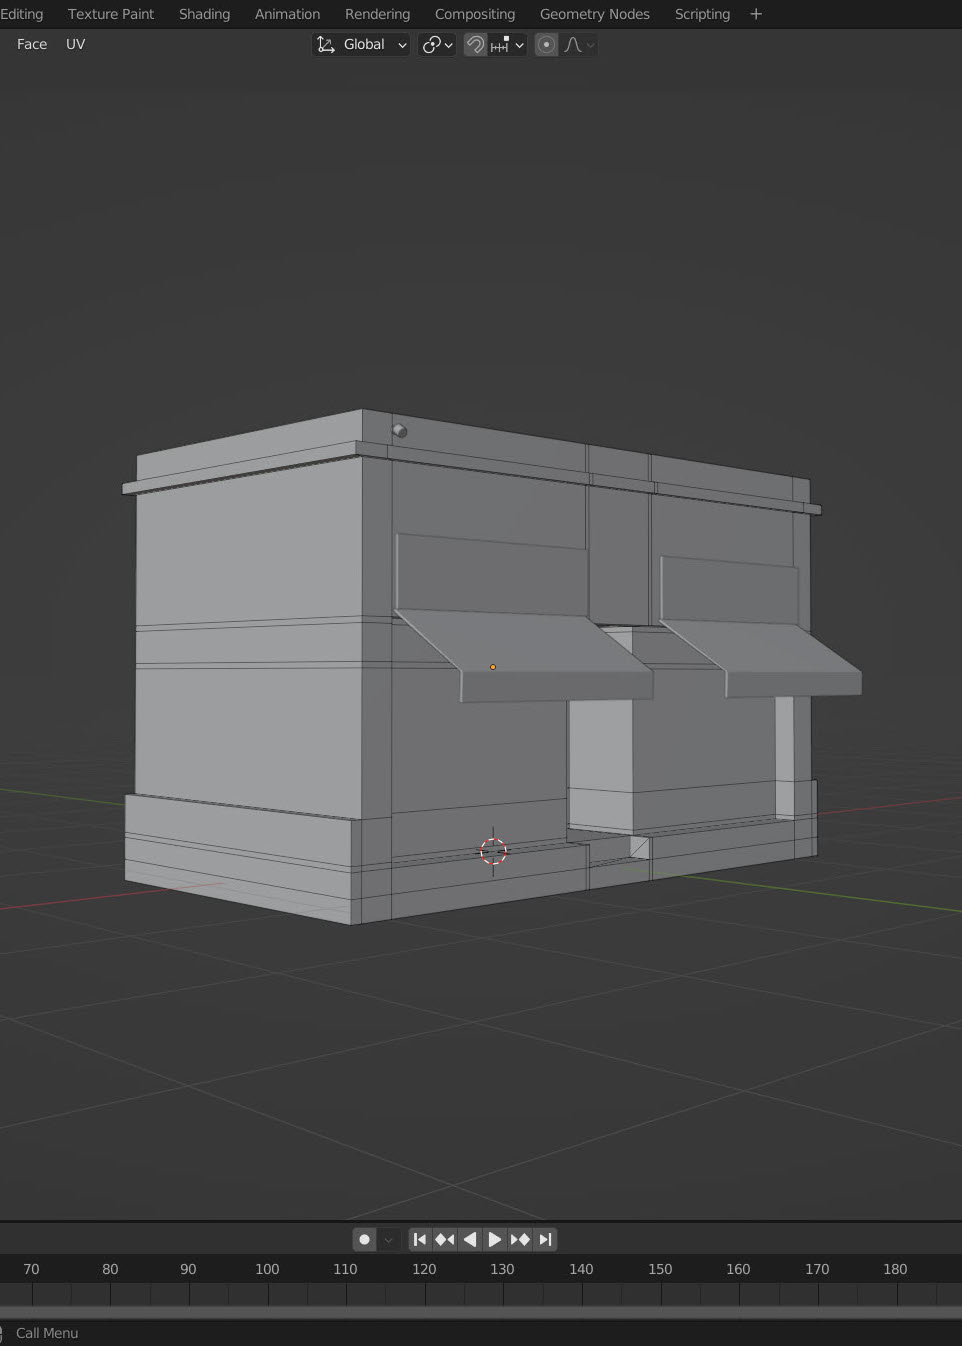Click the timeline horizontal scrollbar
Screen dimensions: 962x1346
pos(481,1311)
